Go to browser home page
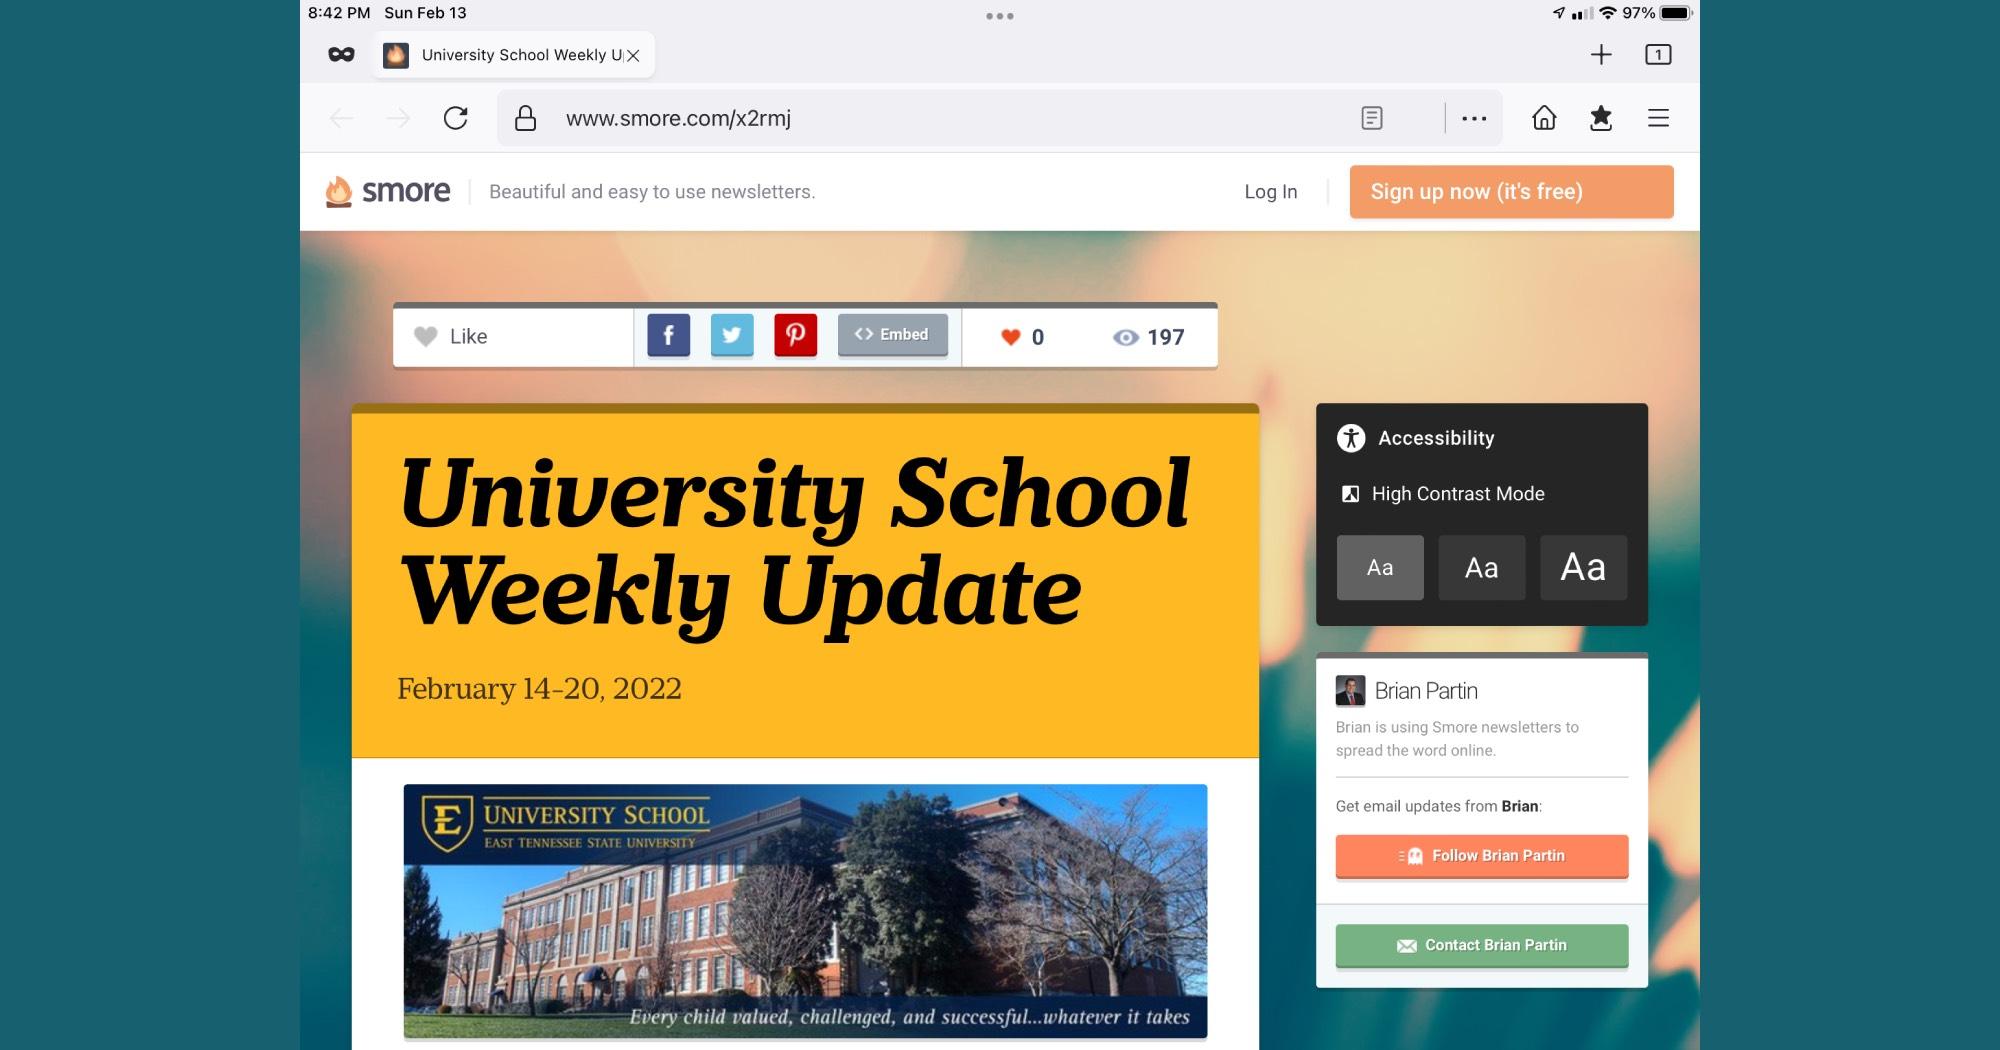The height and width of the screenshot is (1050, 2000). click(1544, 118)
